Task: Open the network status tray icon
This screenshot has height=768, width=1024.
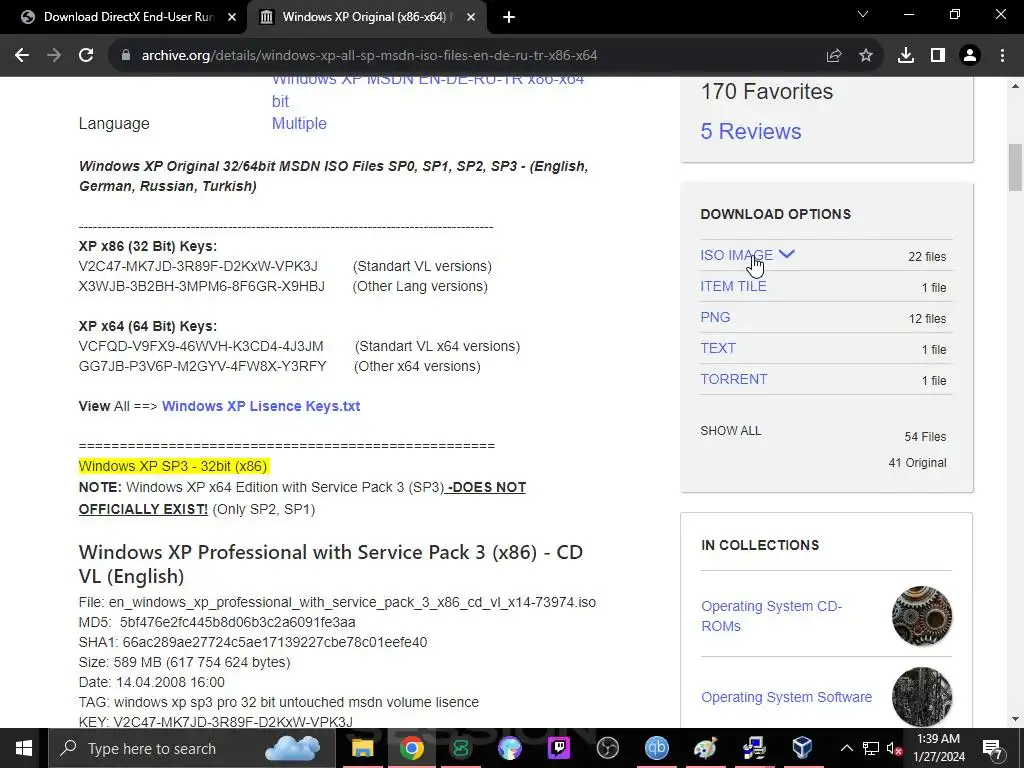Action: pyautogui.click(x=871, y=748)
